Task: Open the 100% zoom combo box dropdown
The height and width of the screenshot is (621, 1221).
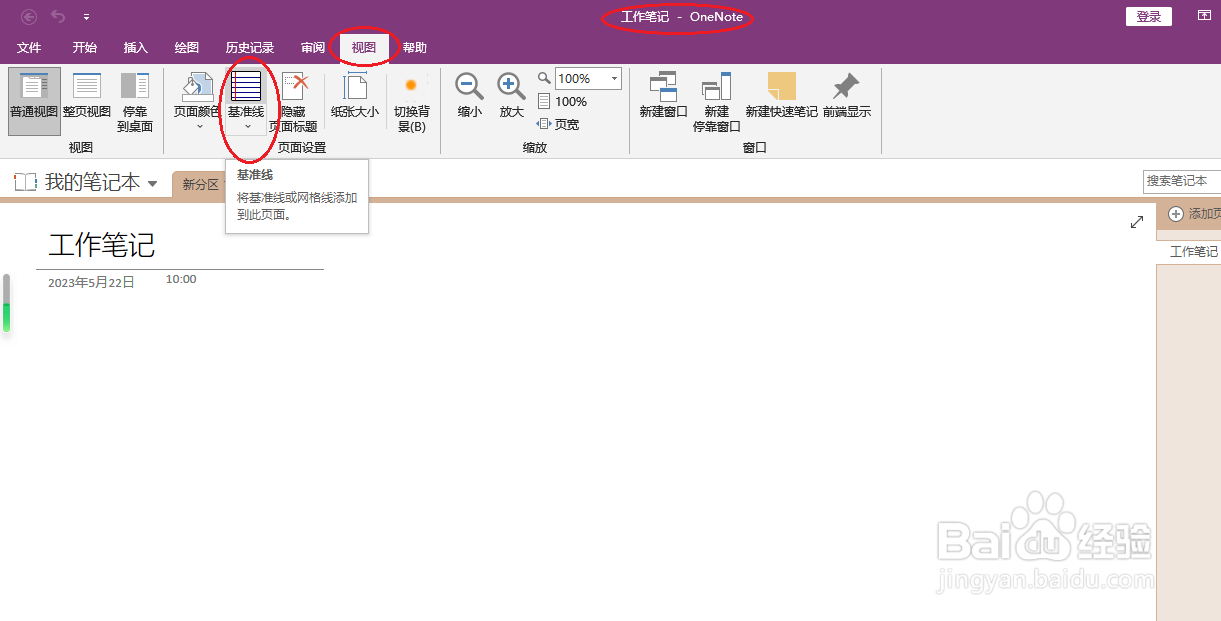Action: pyautogui.click(x=614, y=78)
